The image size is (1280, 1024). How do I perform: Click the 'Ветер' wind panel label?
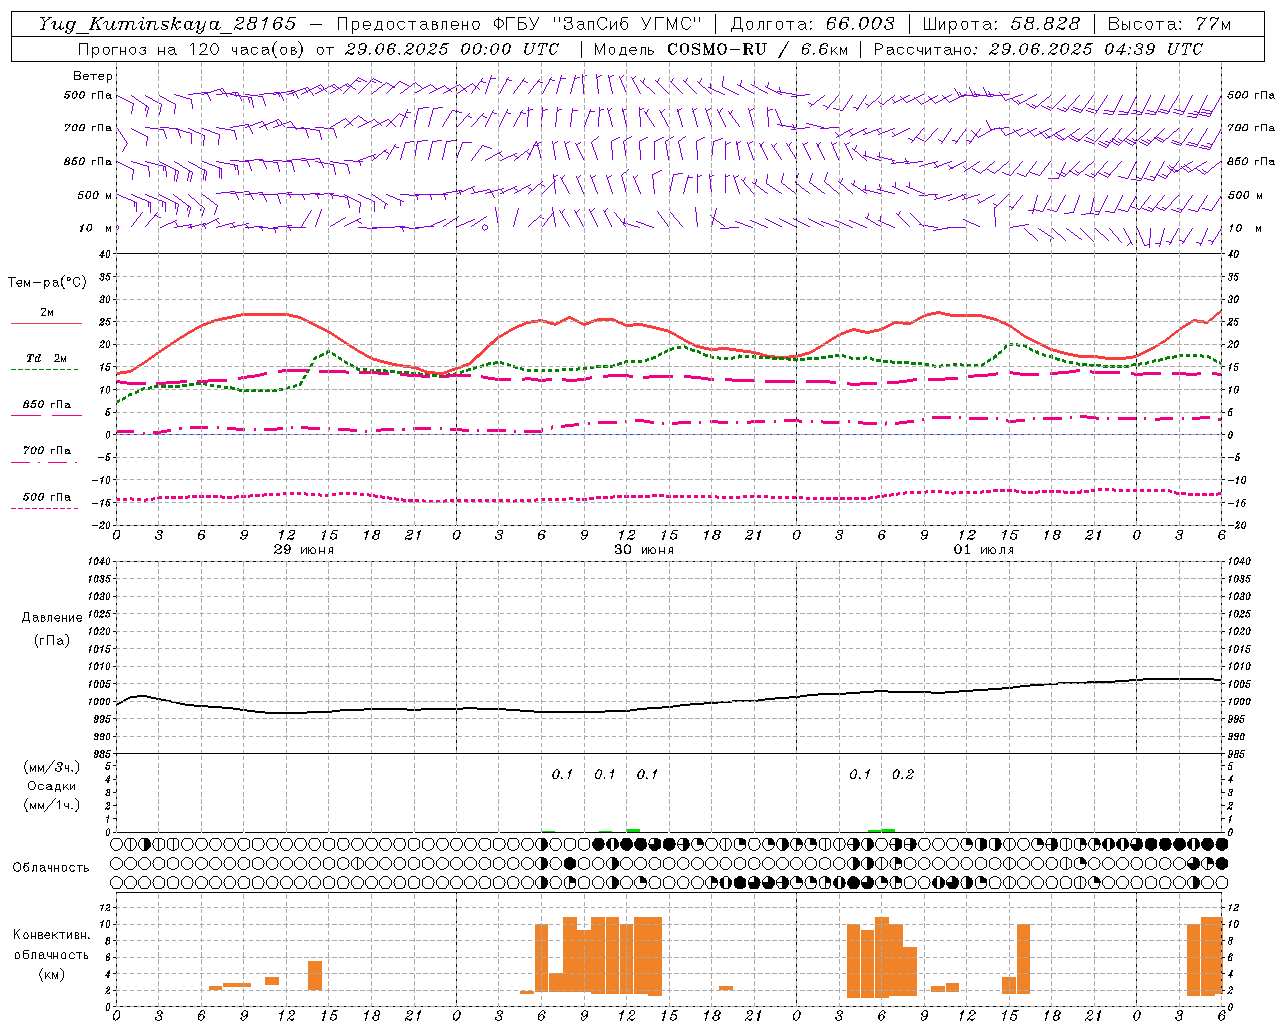point(93,76)
